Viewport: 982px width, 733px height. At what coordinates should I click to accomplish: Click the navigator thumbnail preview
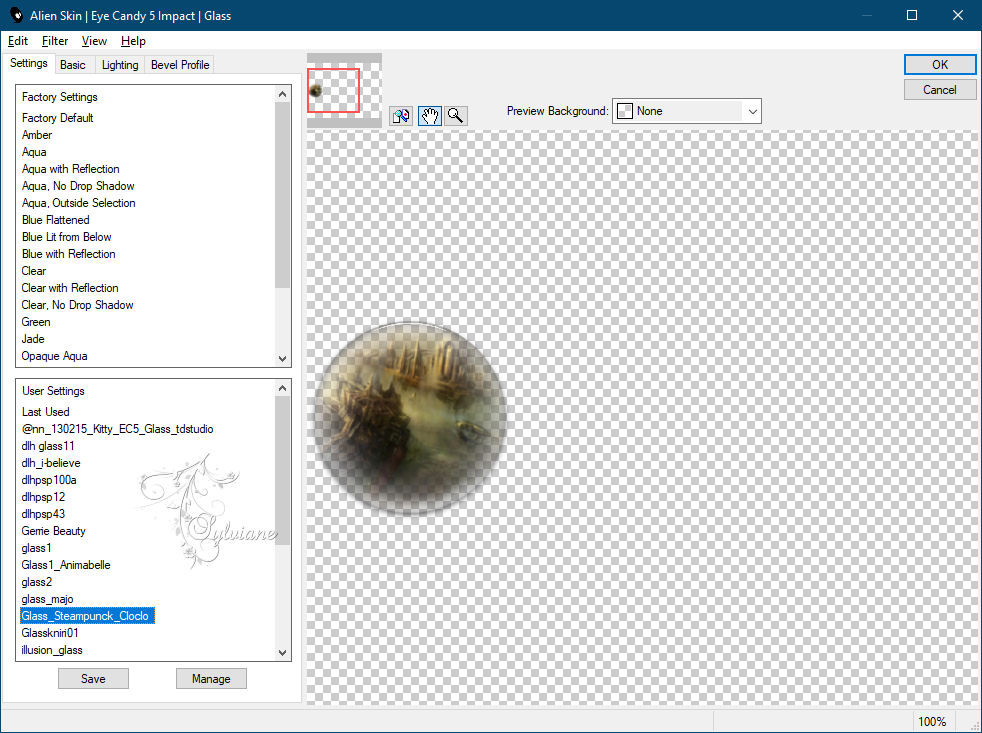(344, 90)
